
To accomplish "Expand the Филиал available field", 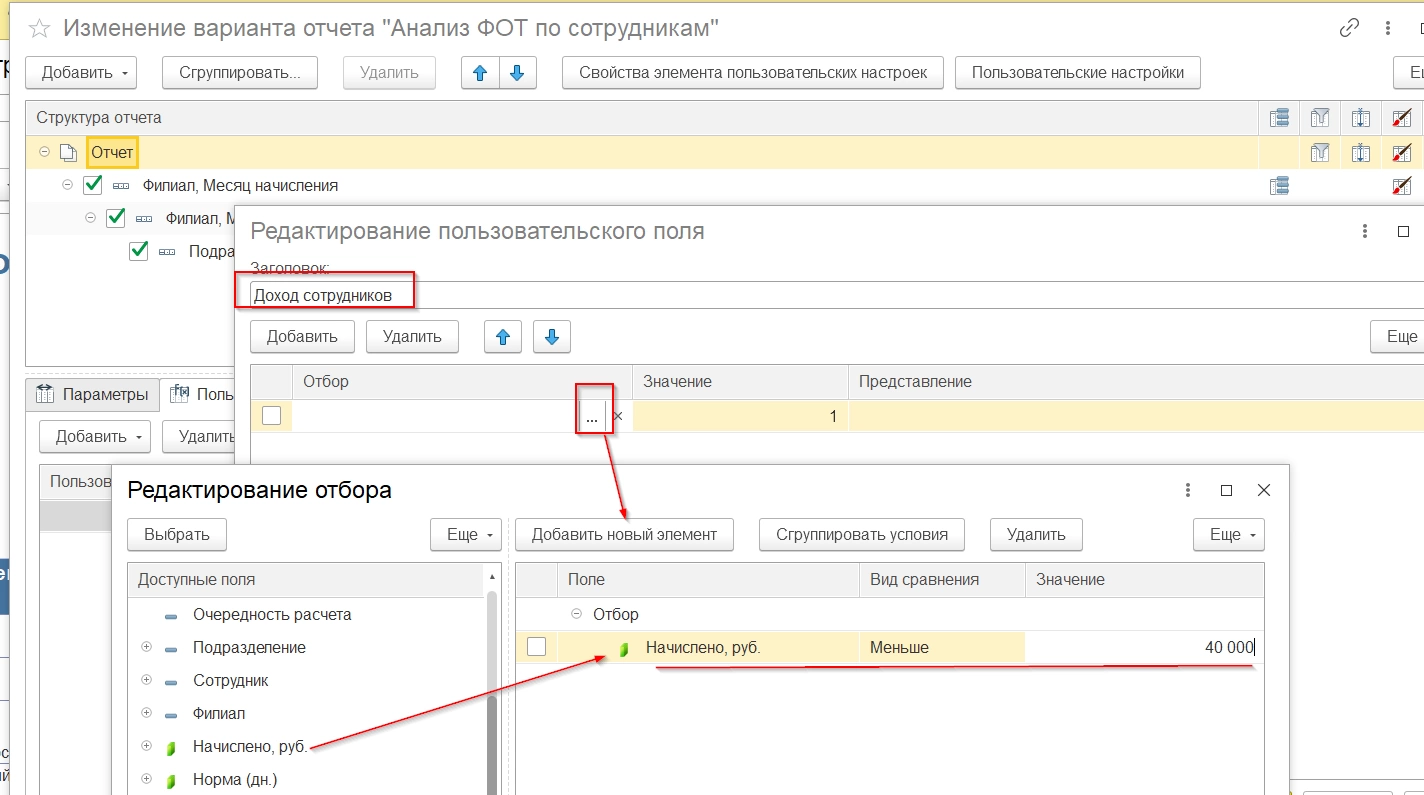I will [x=147, y=713].
